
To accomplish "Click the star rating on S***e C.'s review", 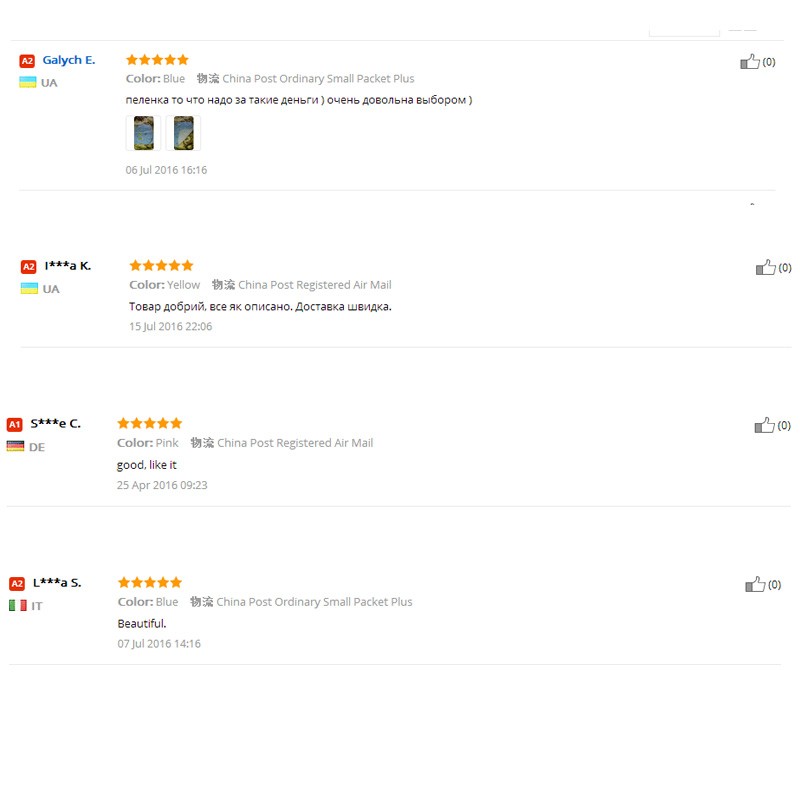I will 149,423.
